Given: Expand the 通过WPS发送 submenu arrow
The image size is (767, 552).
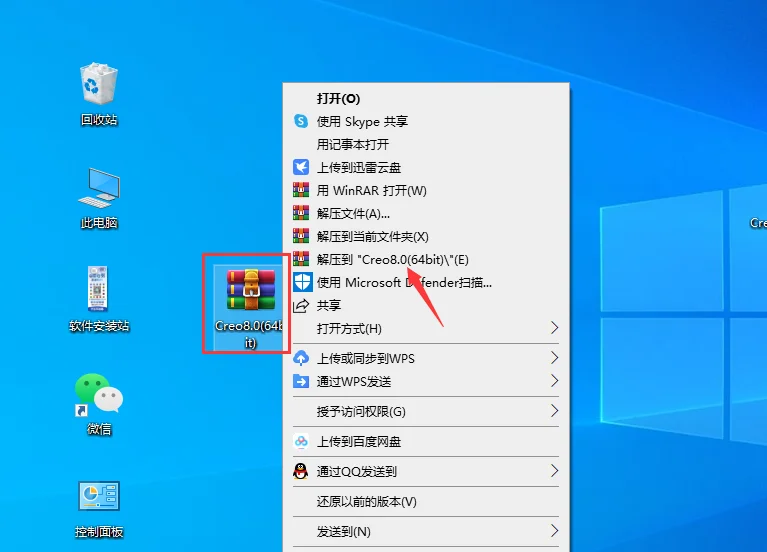Looking at the screenshot, I should pyautogui.click(x=554, y=381).
